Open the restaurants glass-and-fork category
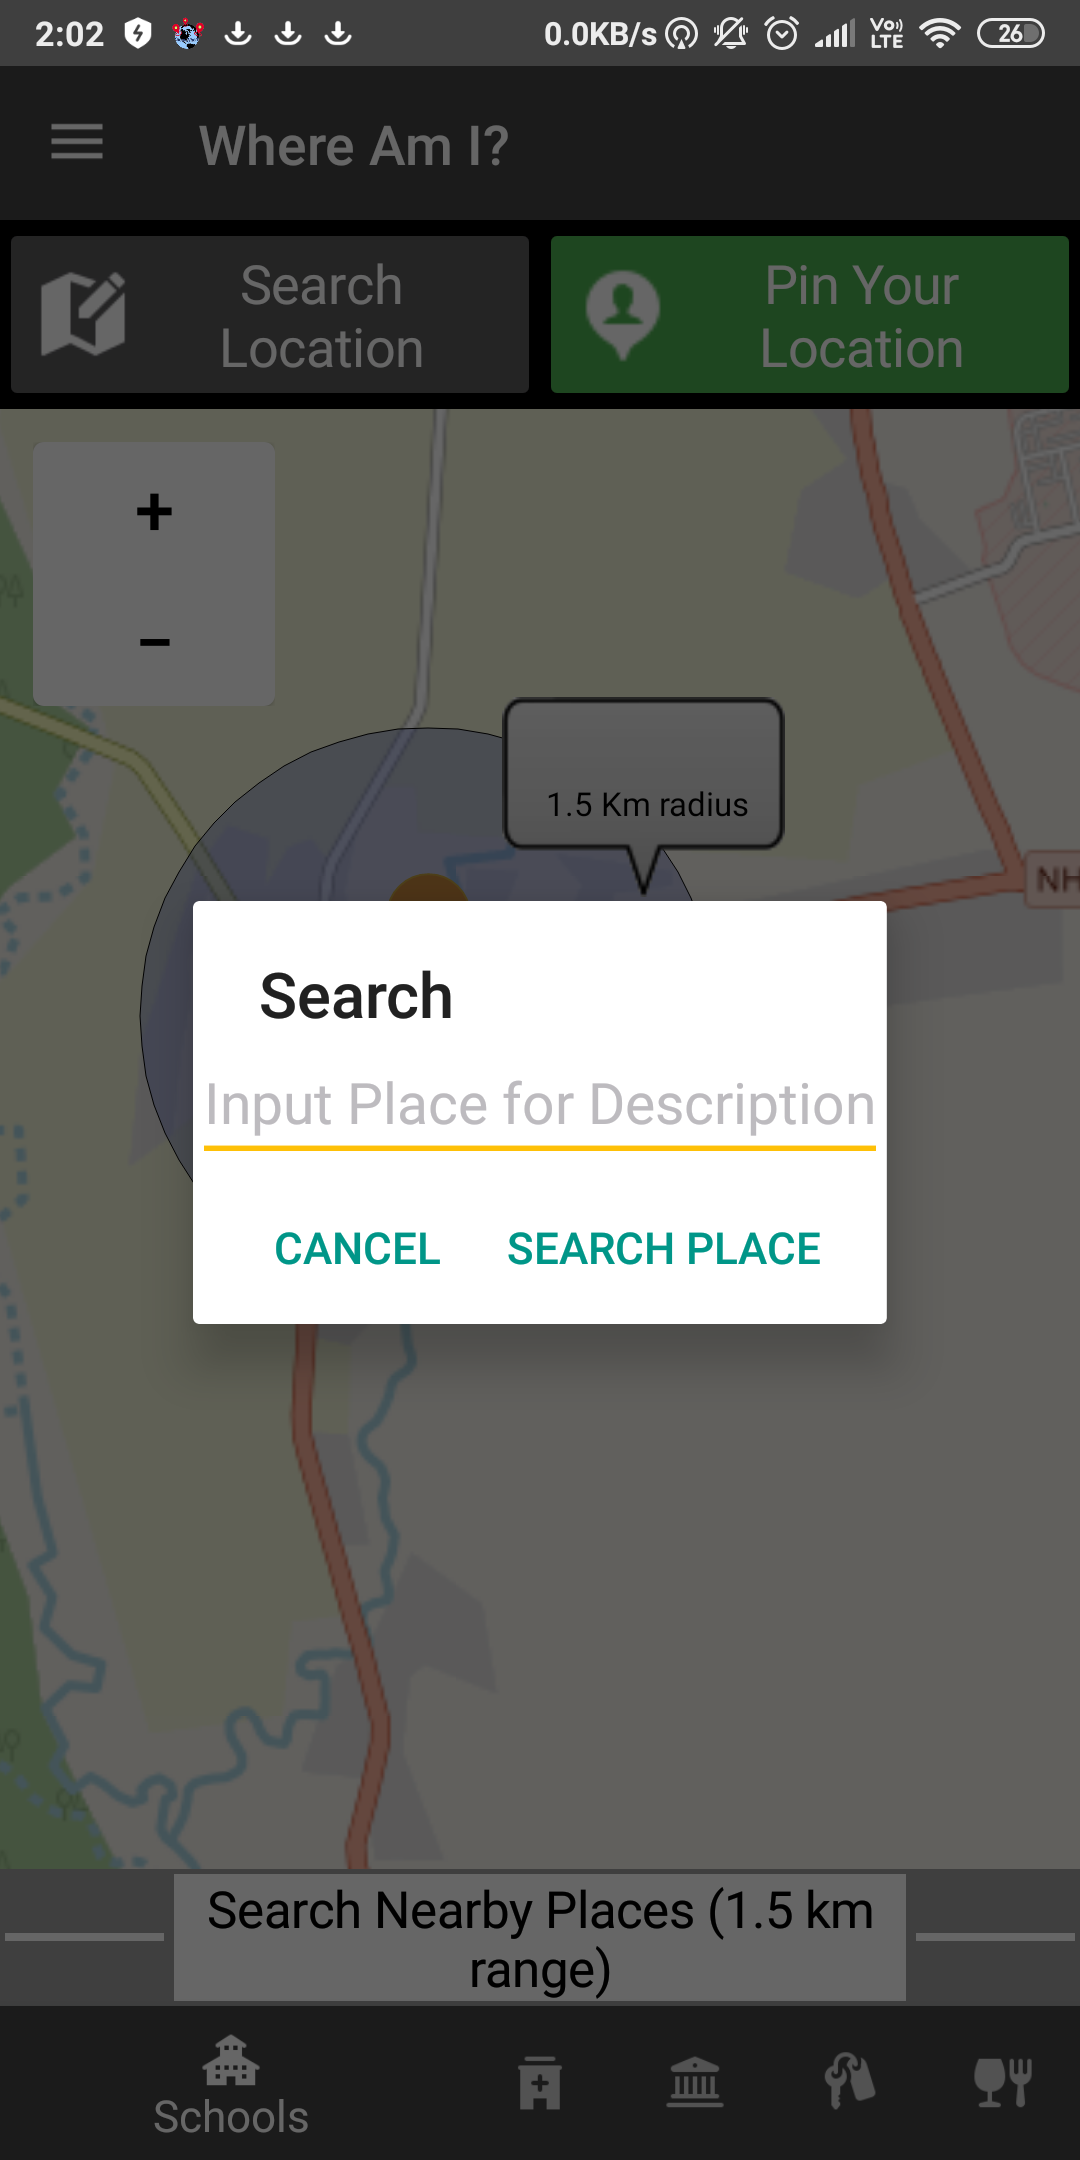 point(1003,2083)
